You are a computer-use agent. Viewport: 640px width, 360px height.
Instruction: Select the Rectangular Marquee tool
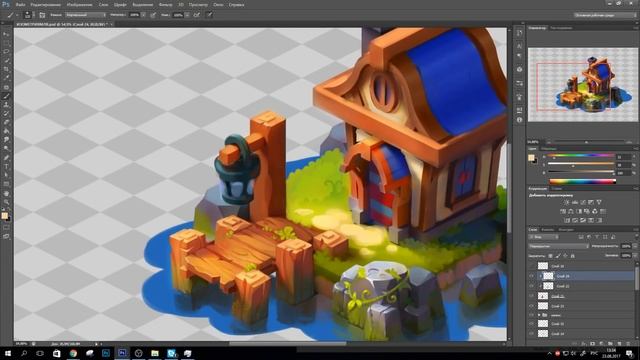tap(6, 43)
